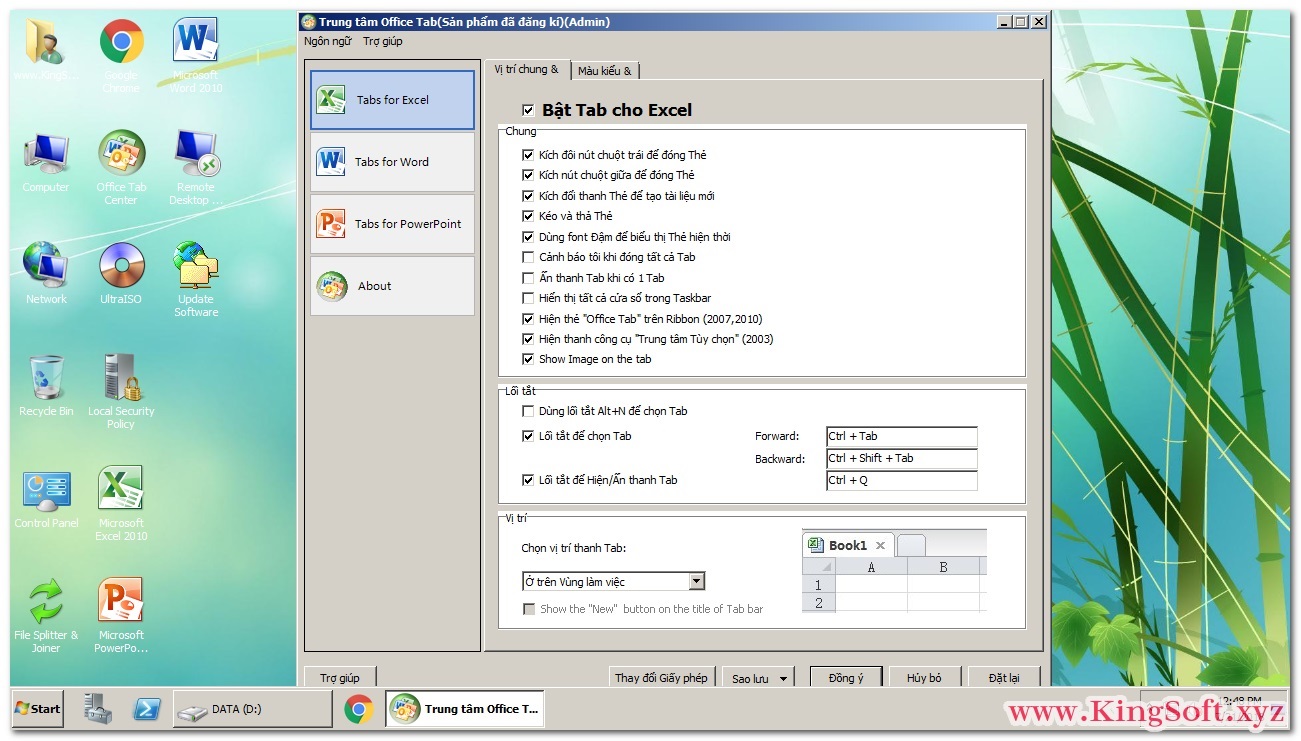Open the Trợ giúp menu
The image size is (1301, 741).
point(383,41)
